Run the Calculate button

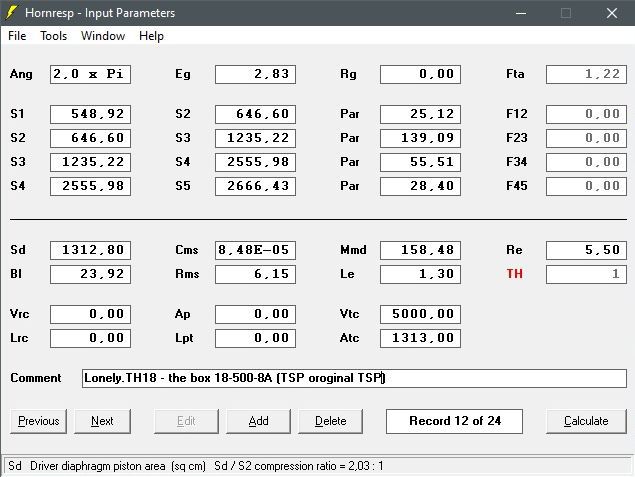(586, 421)
